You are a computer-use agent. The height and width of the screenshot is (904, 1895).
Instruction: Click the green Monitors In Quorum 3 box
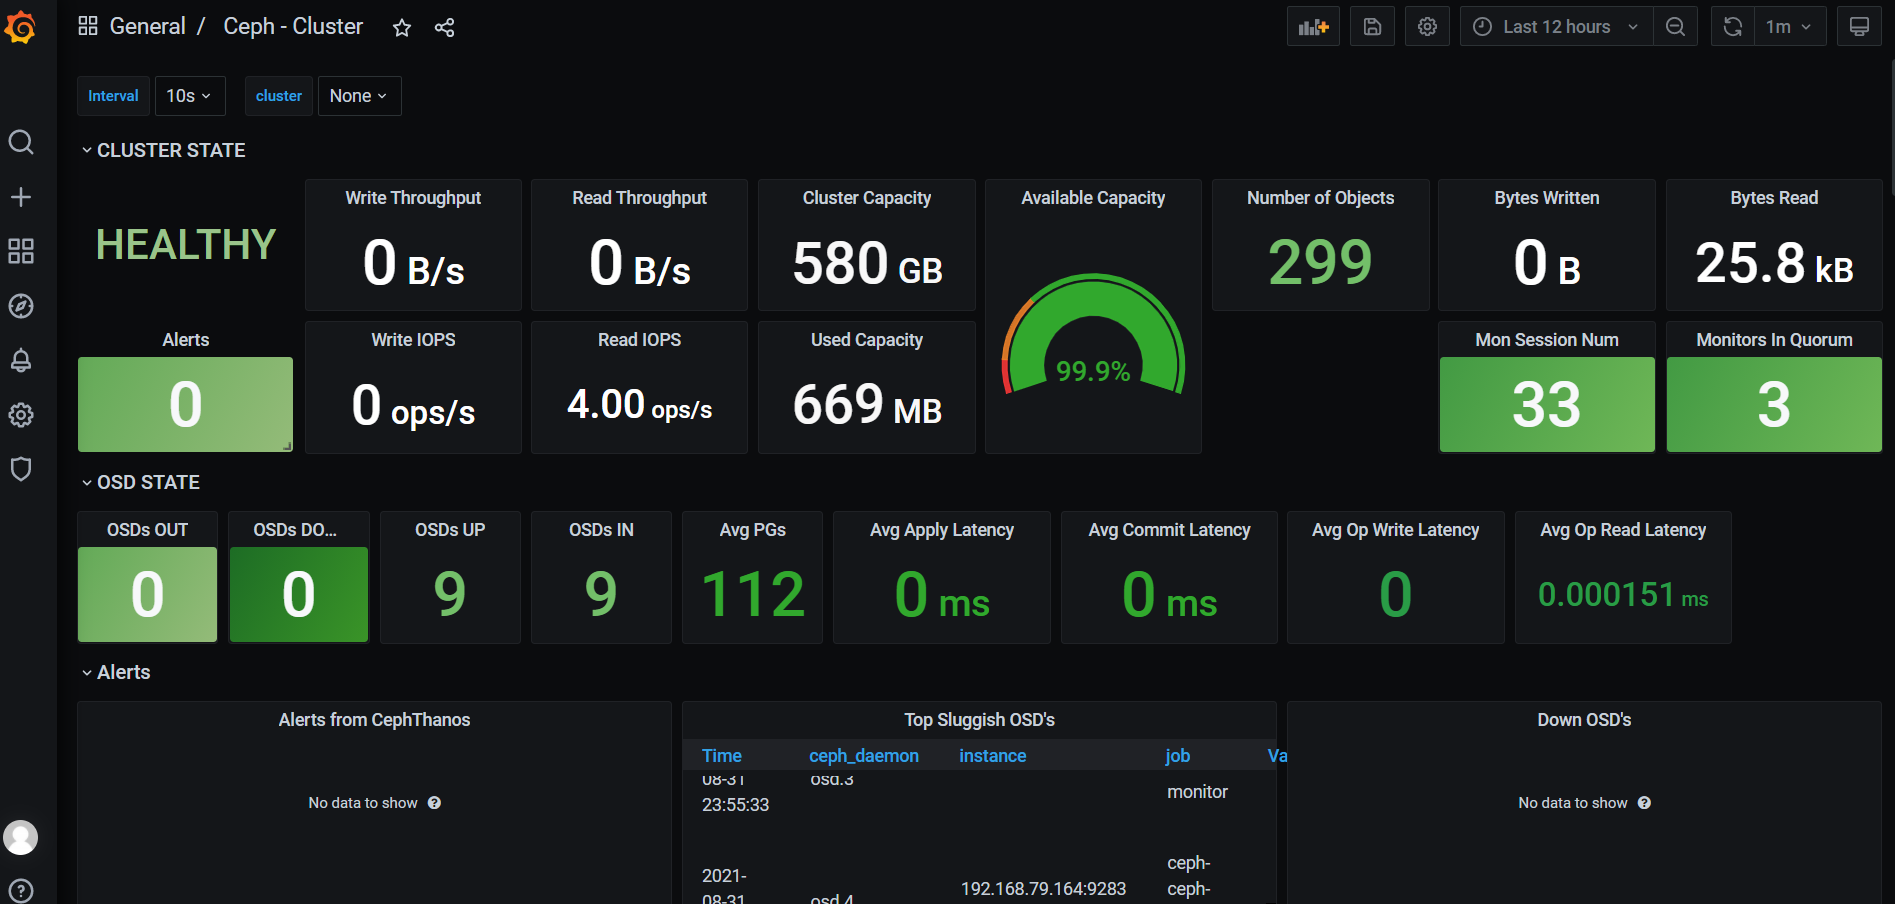pos(1774,404)
